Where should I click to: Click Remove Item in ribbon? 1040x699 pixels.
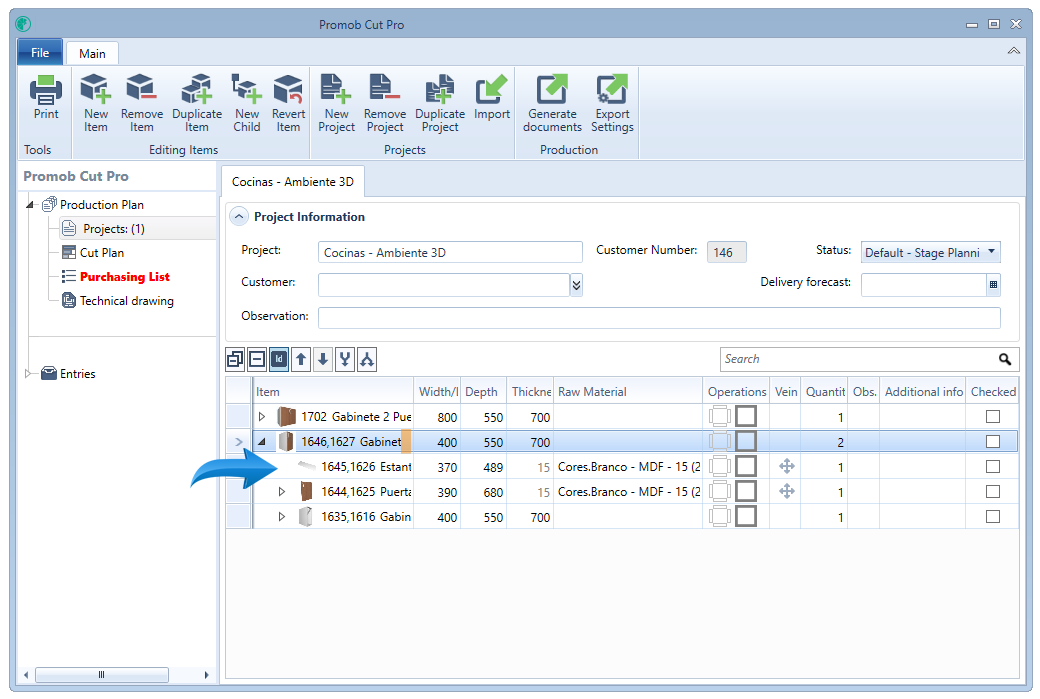coord(141,103)
